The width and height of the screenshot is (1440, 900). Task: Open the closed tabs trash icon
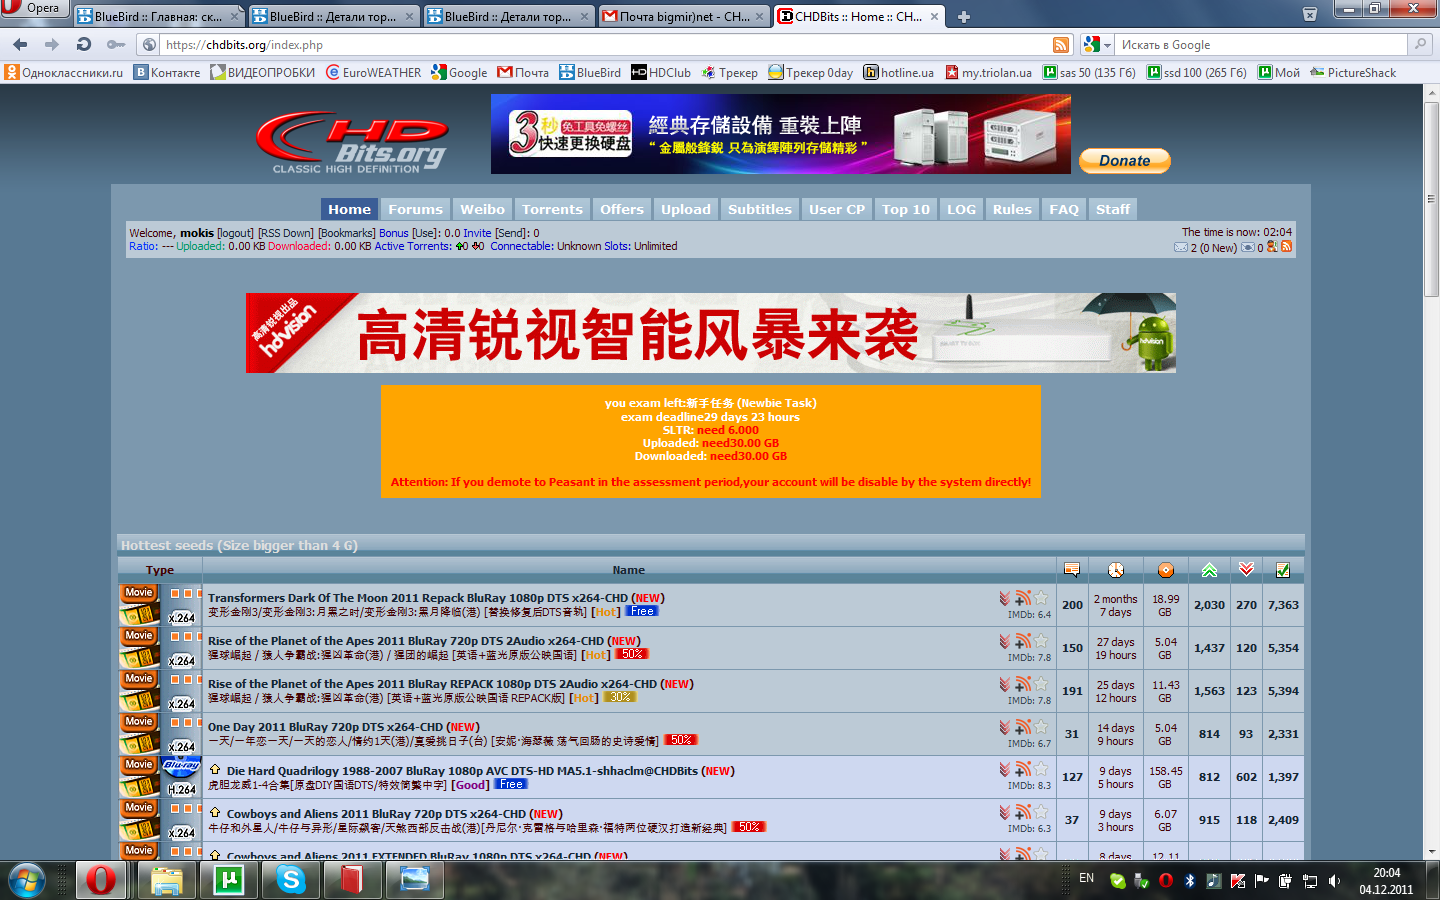(x=1310, y=15)
